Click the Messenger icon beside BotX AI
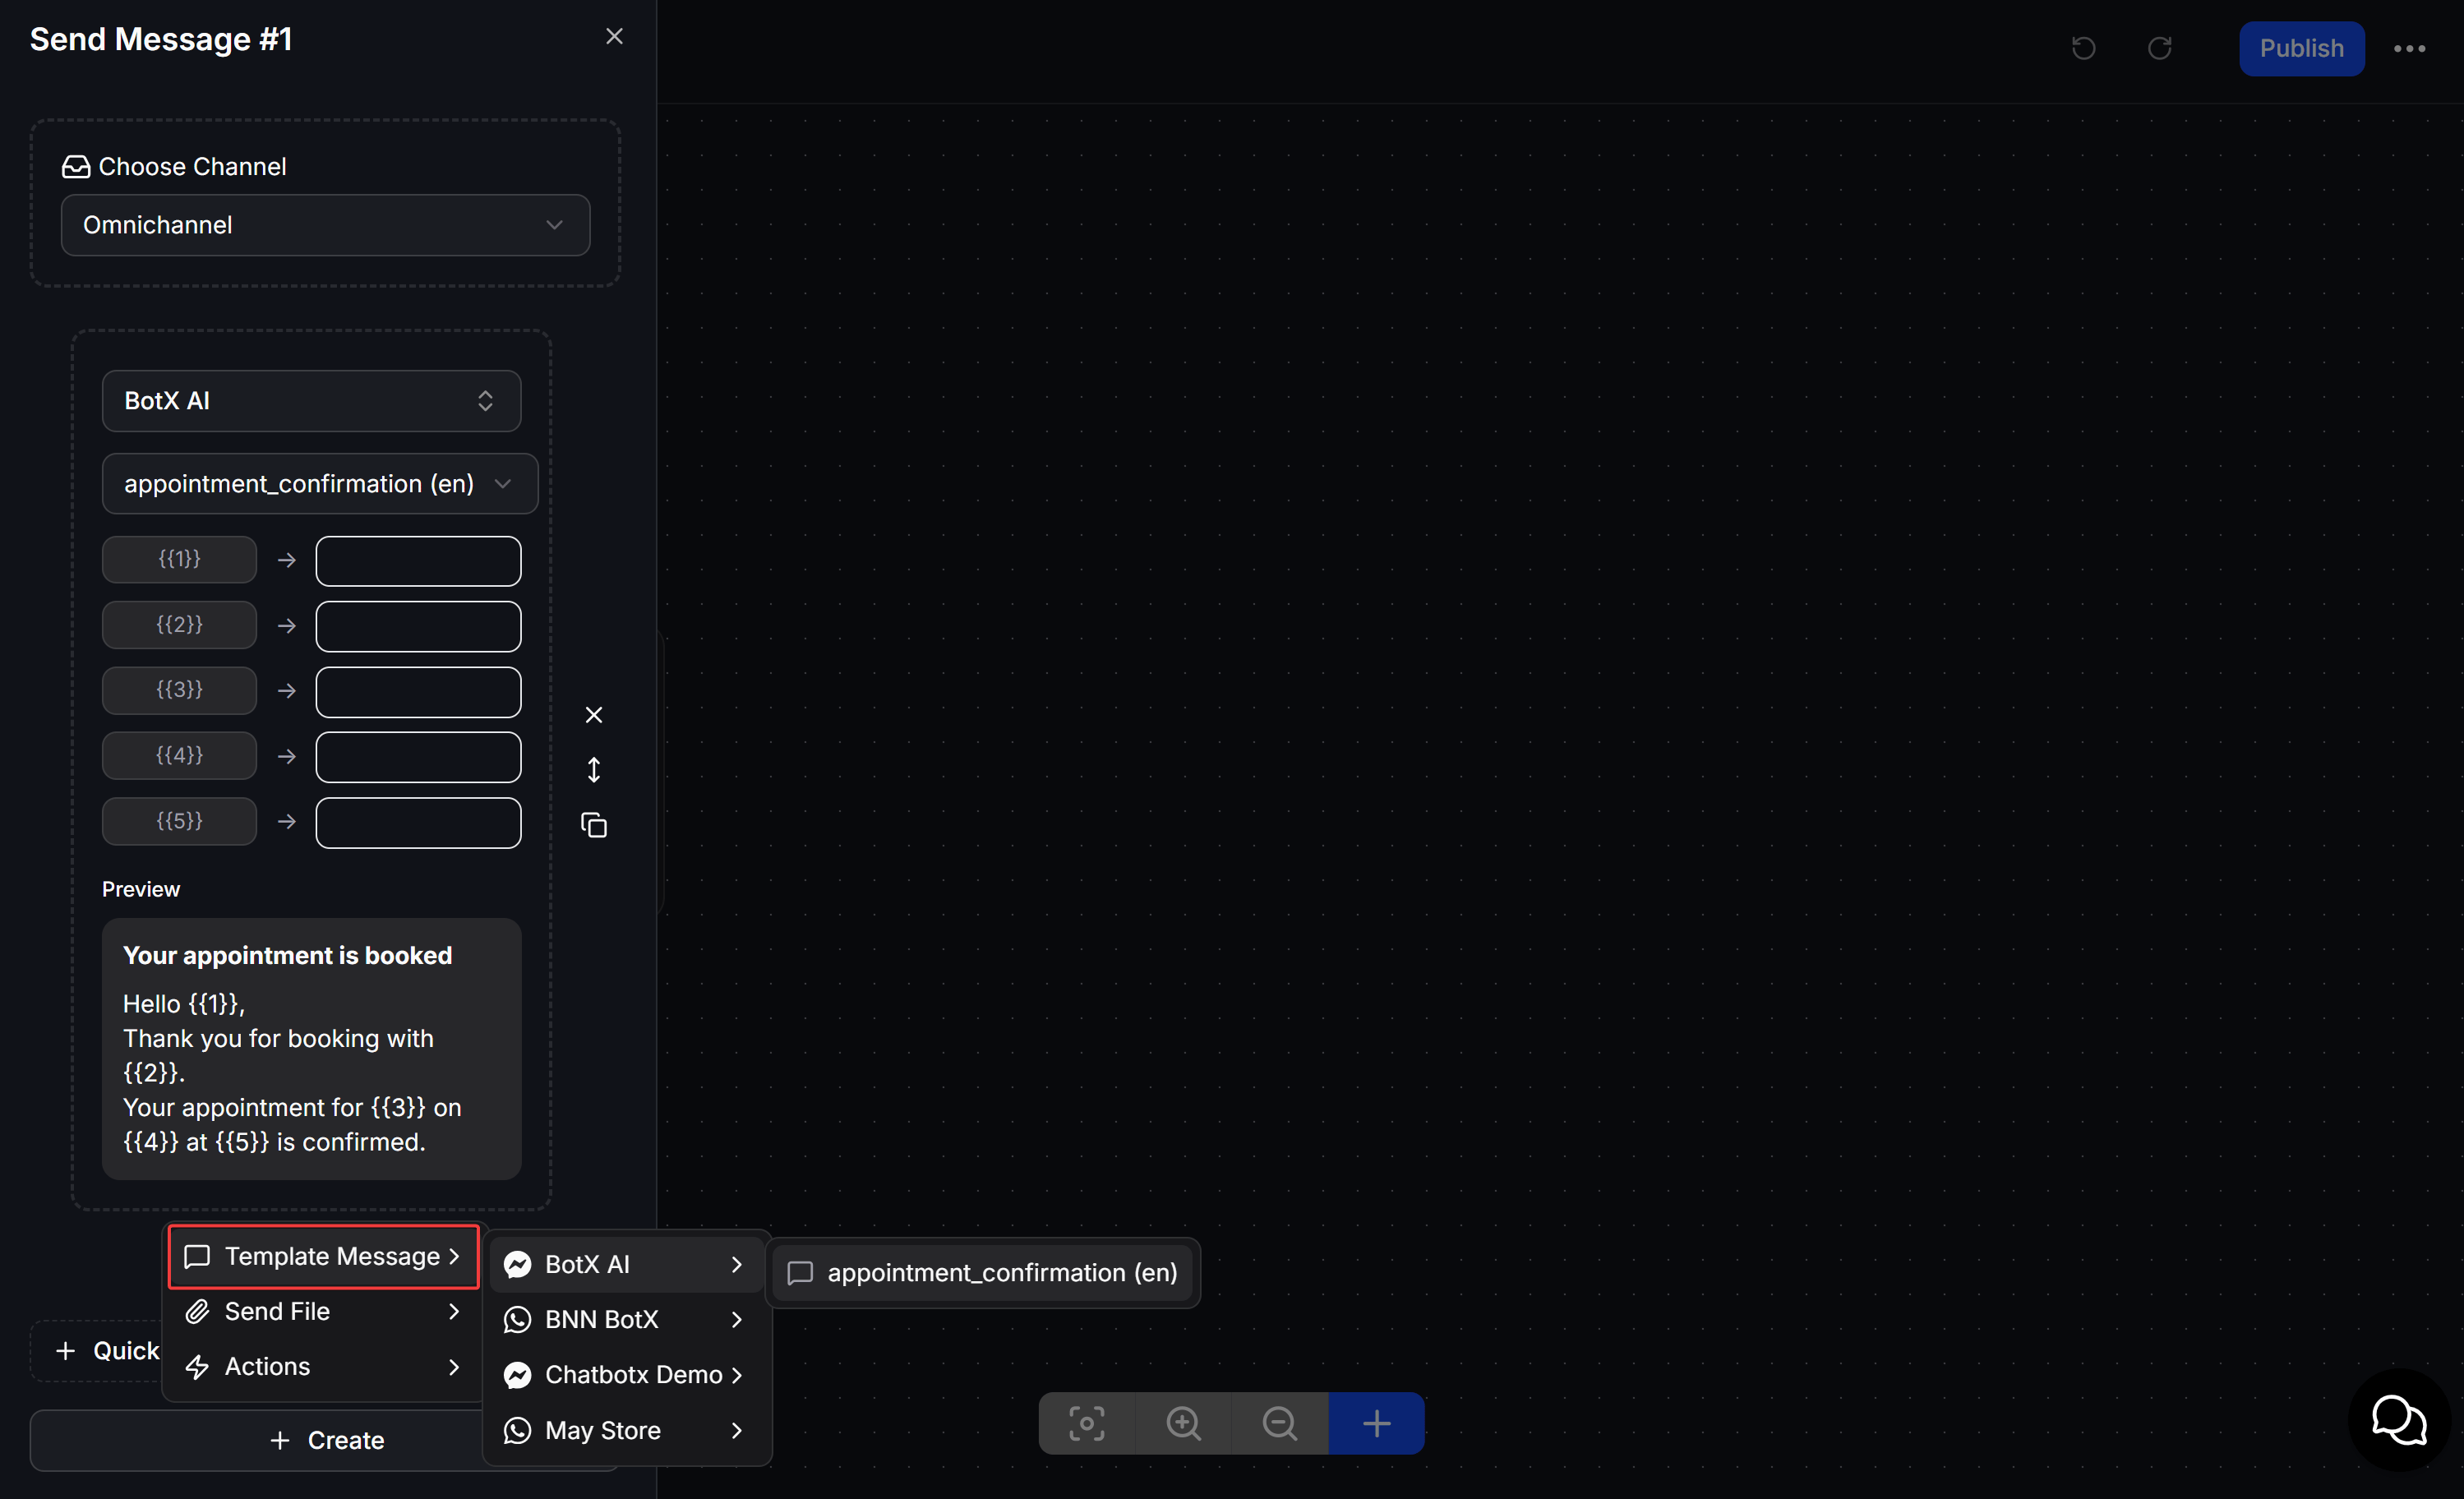2464x1499 pixels. tap(518, 1265)
